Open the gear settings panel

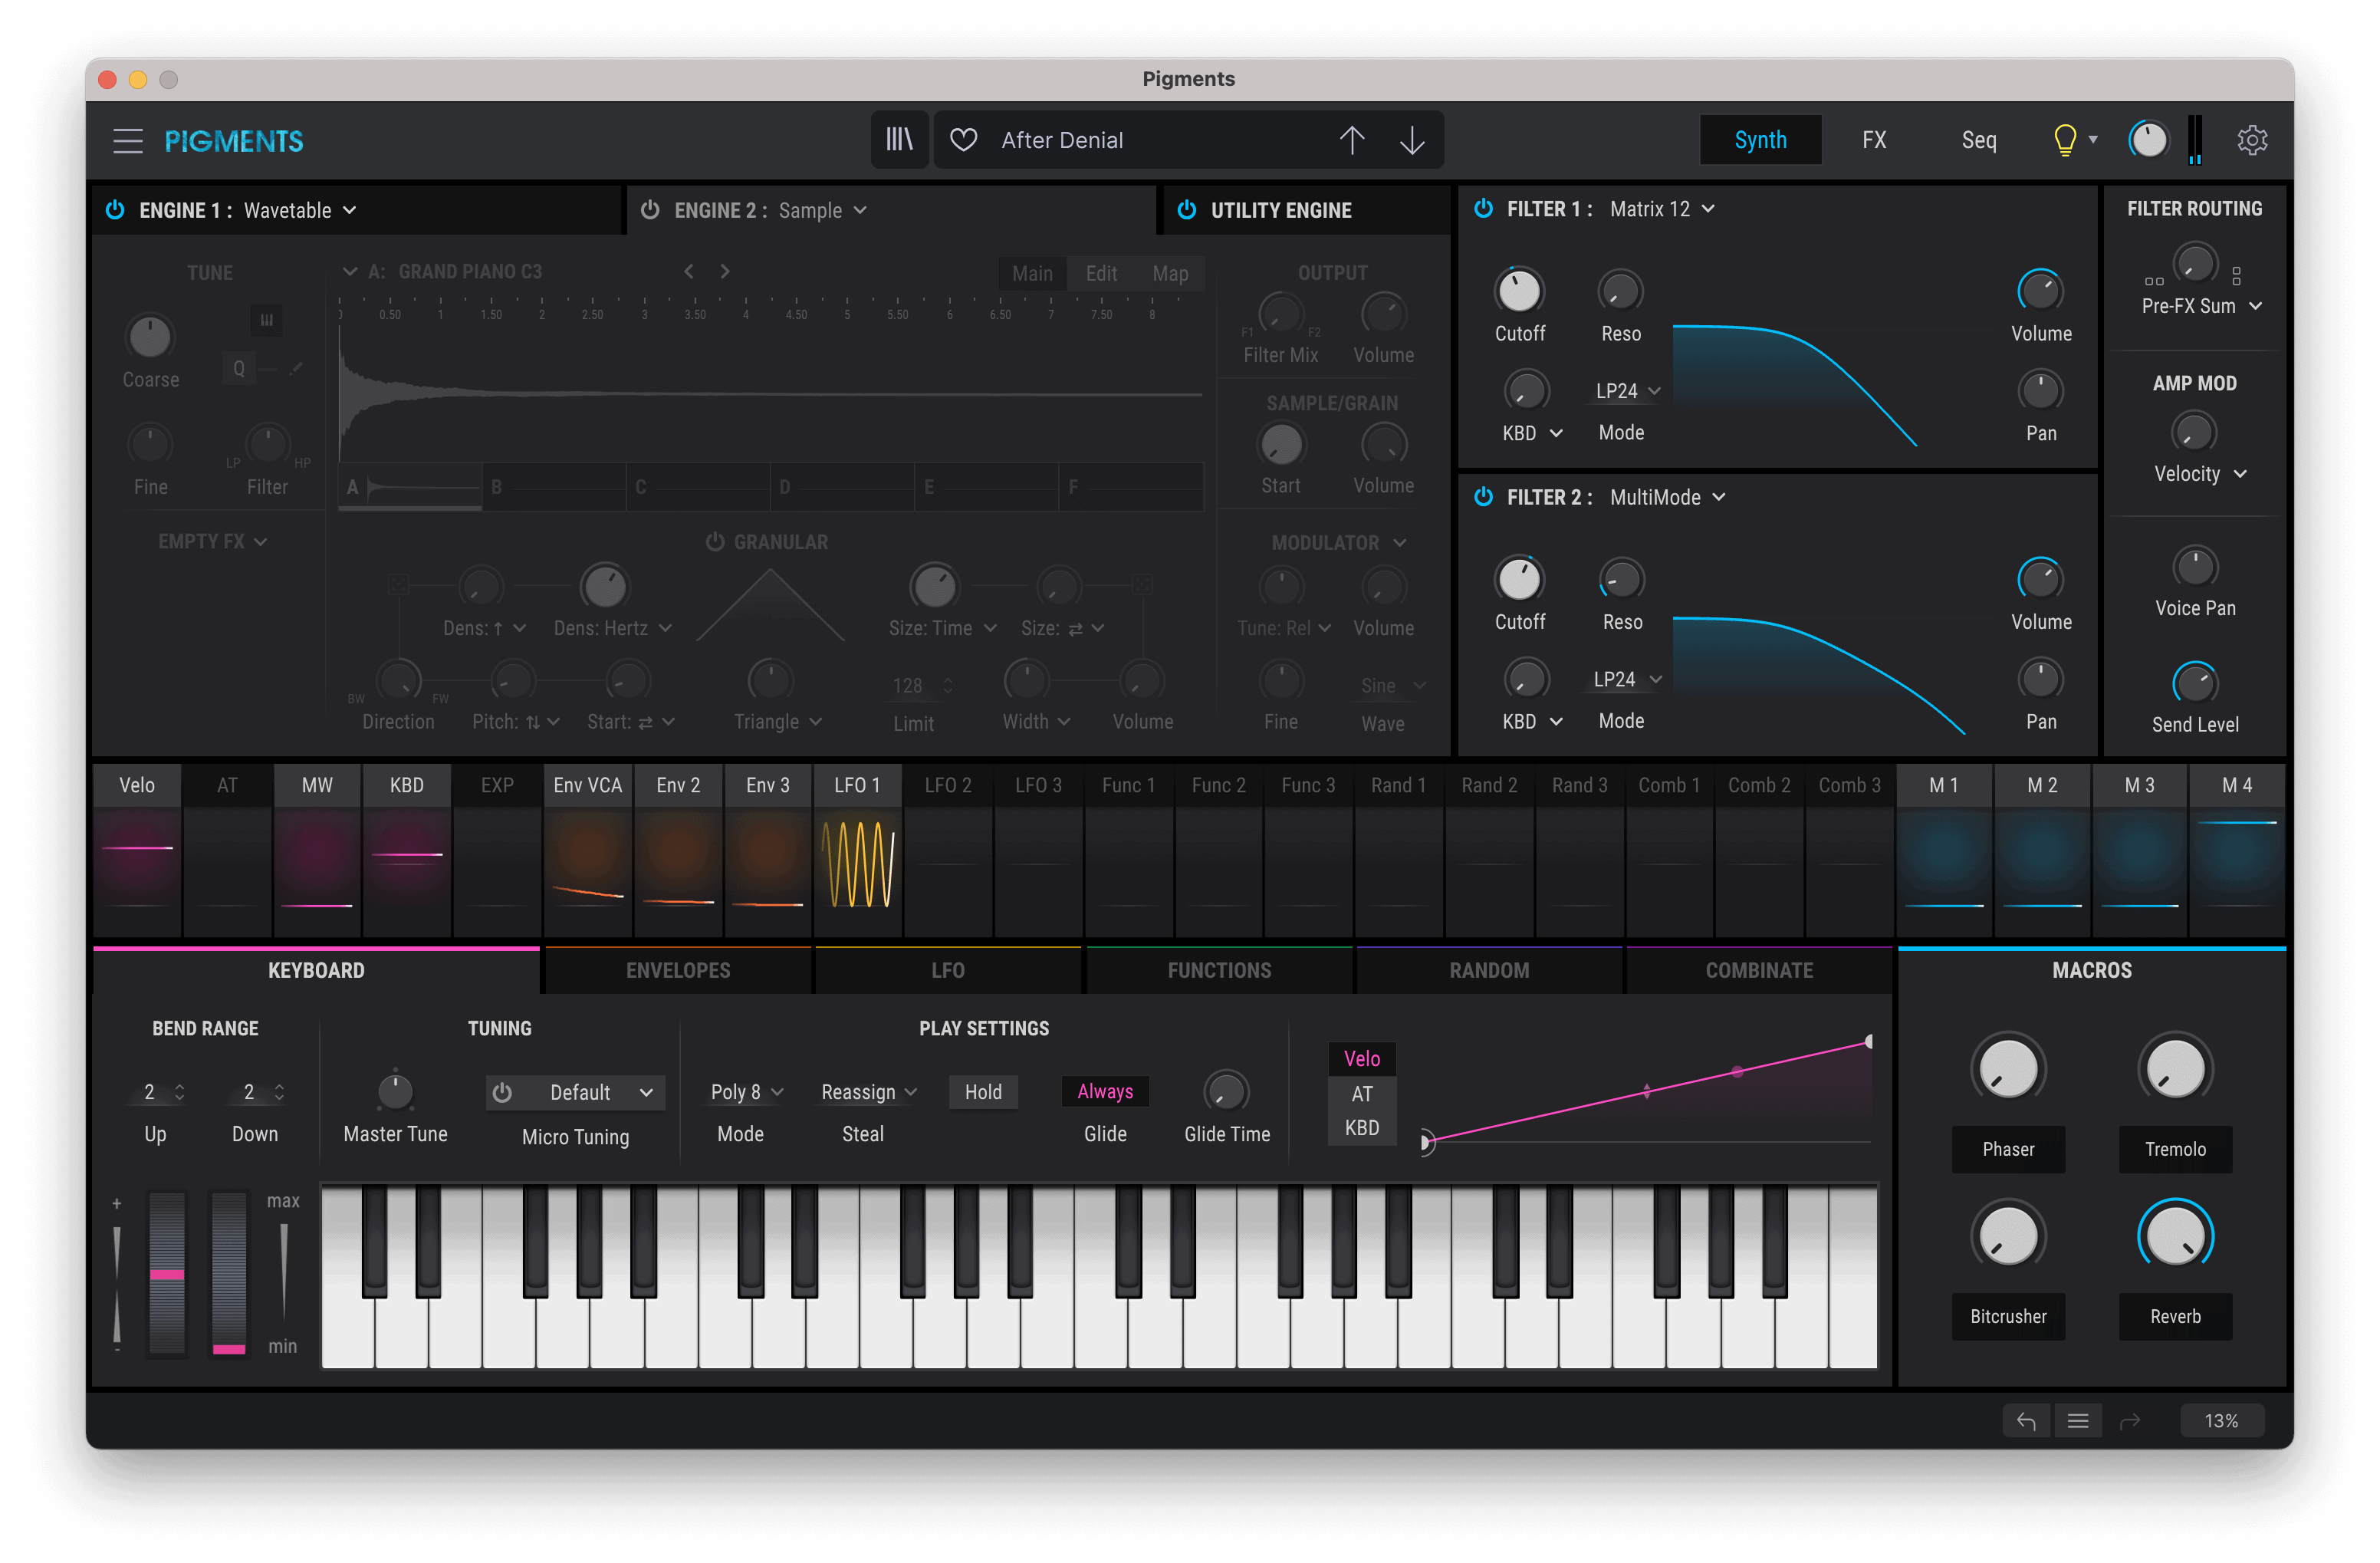(x=2252, y=140)
